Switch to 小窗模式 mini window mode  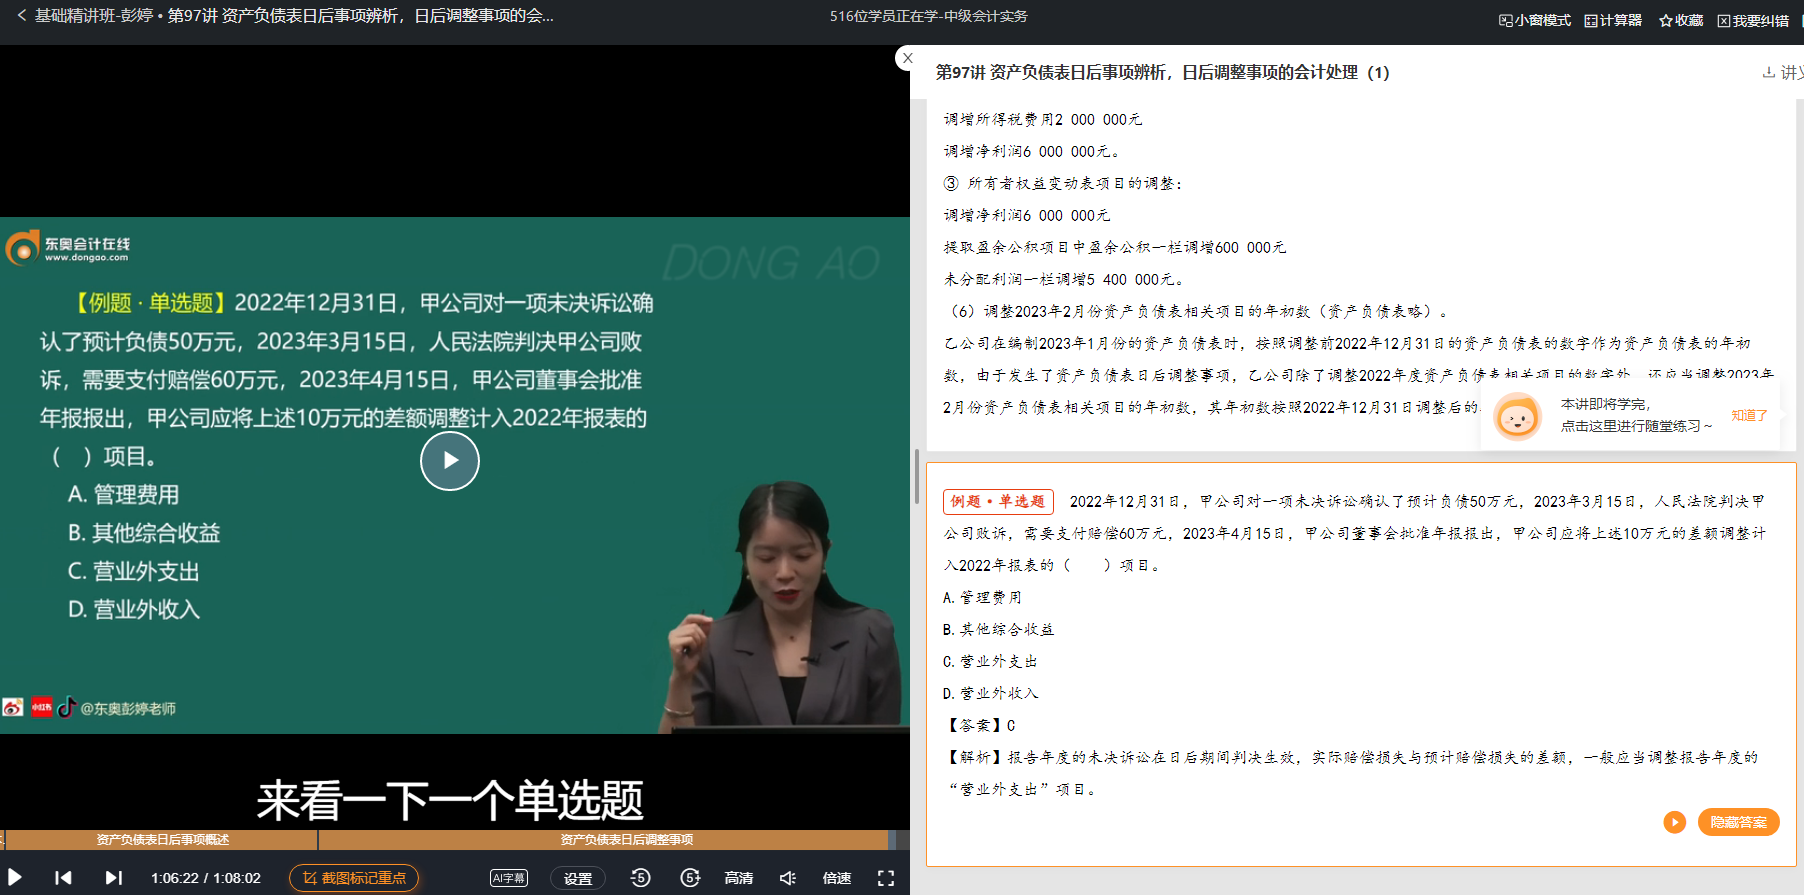1534,20
